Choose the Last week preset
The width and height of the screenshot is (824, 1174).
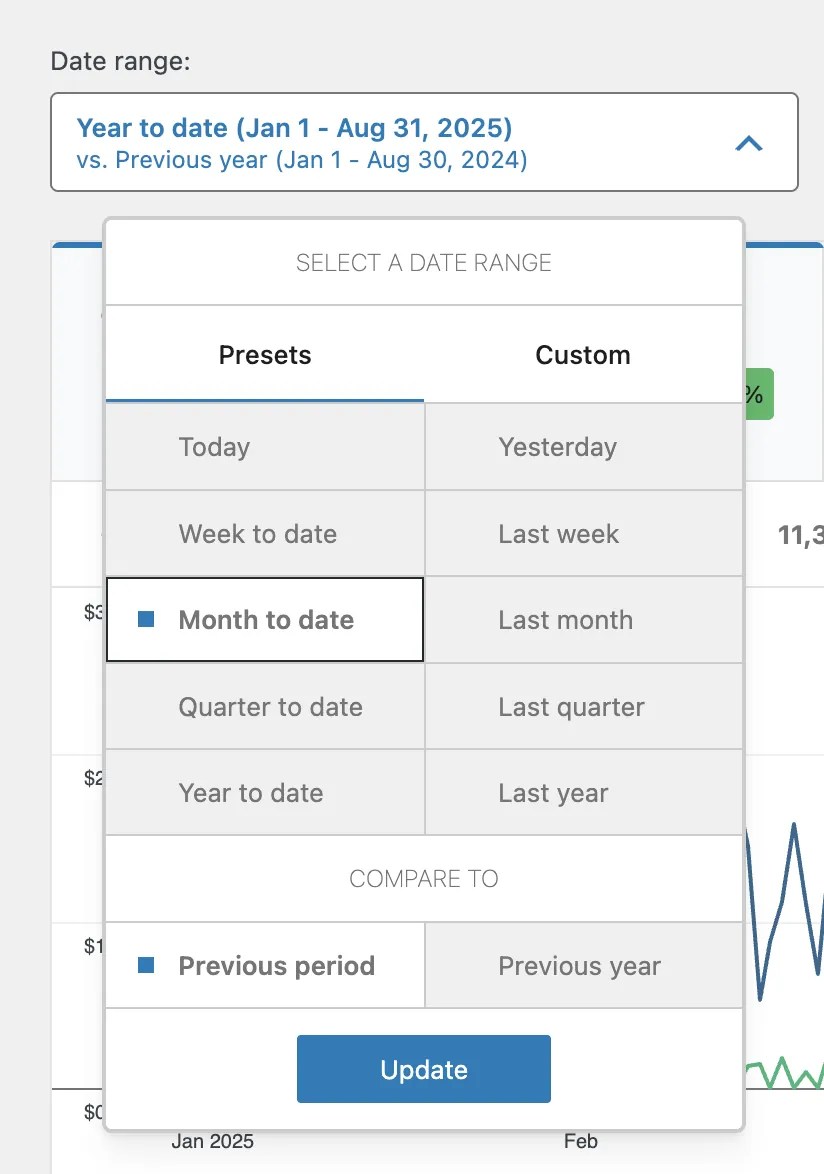584,534
